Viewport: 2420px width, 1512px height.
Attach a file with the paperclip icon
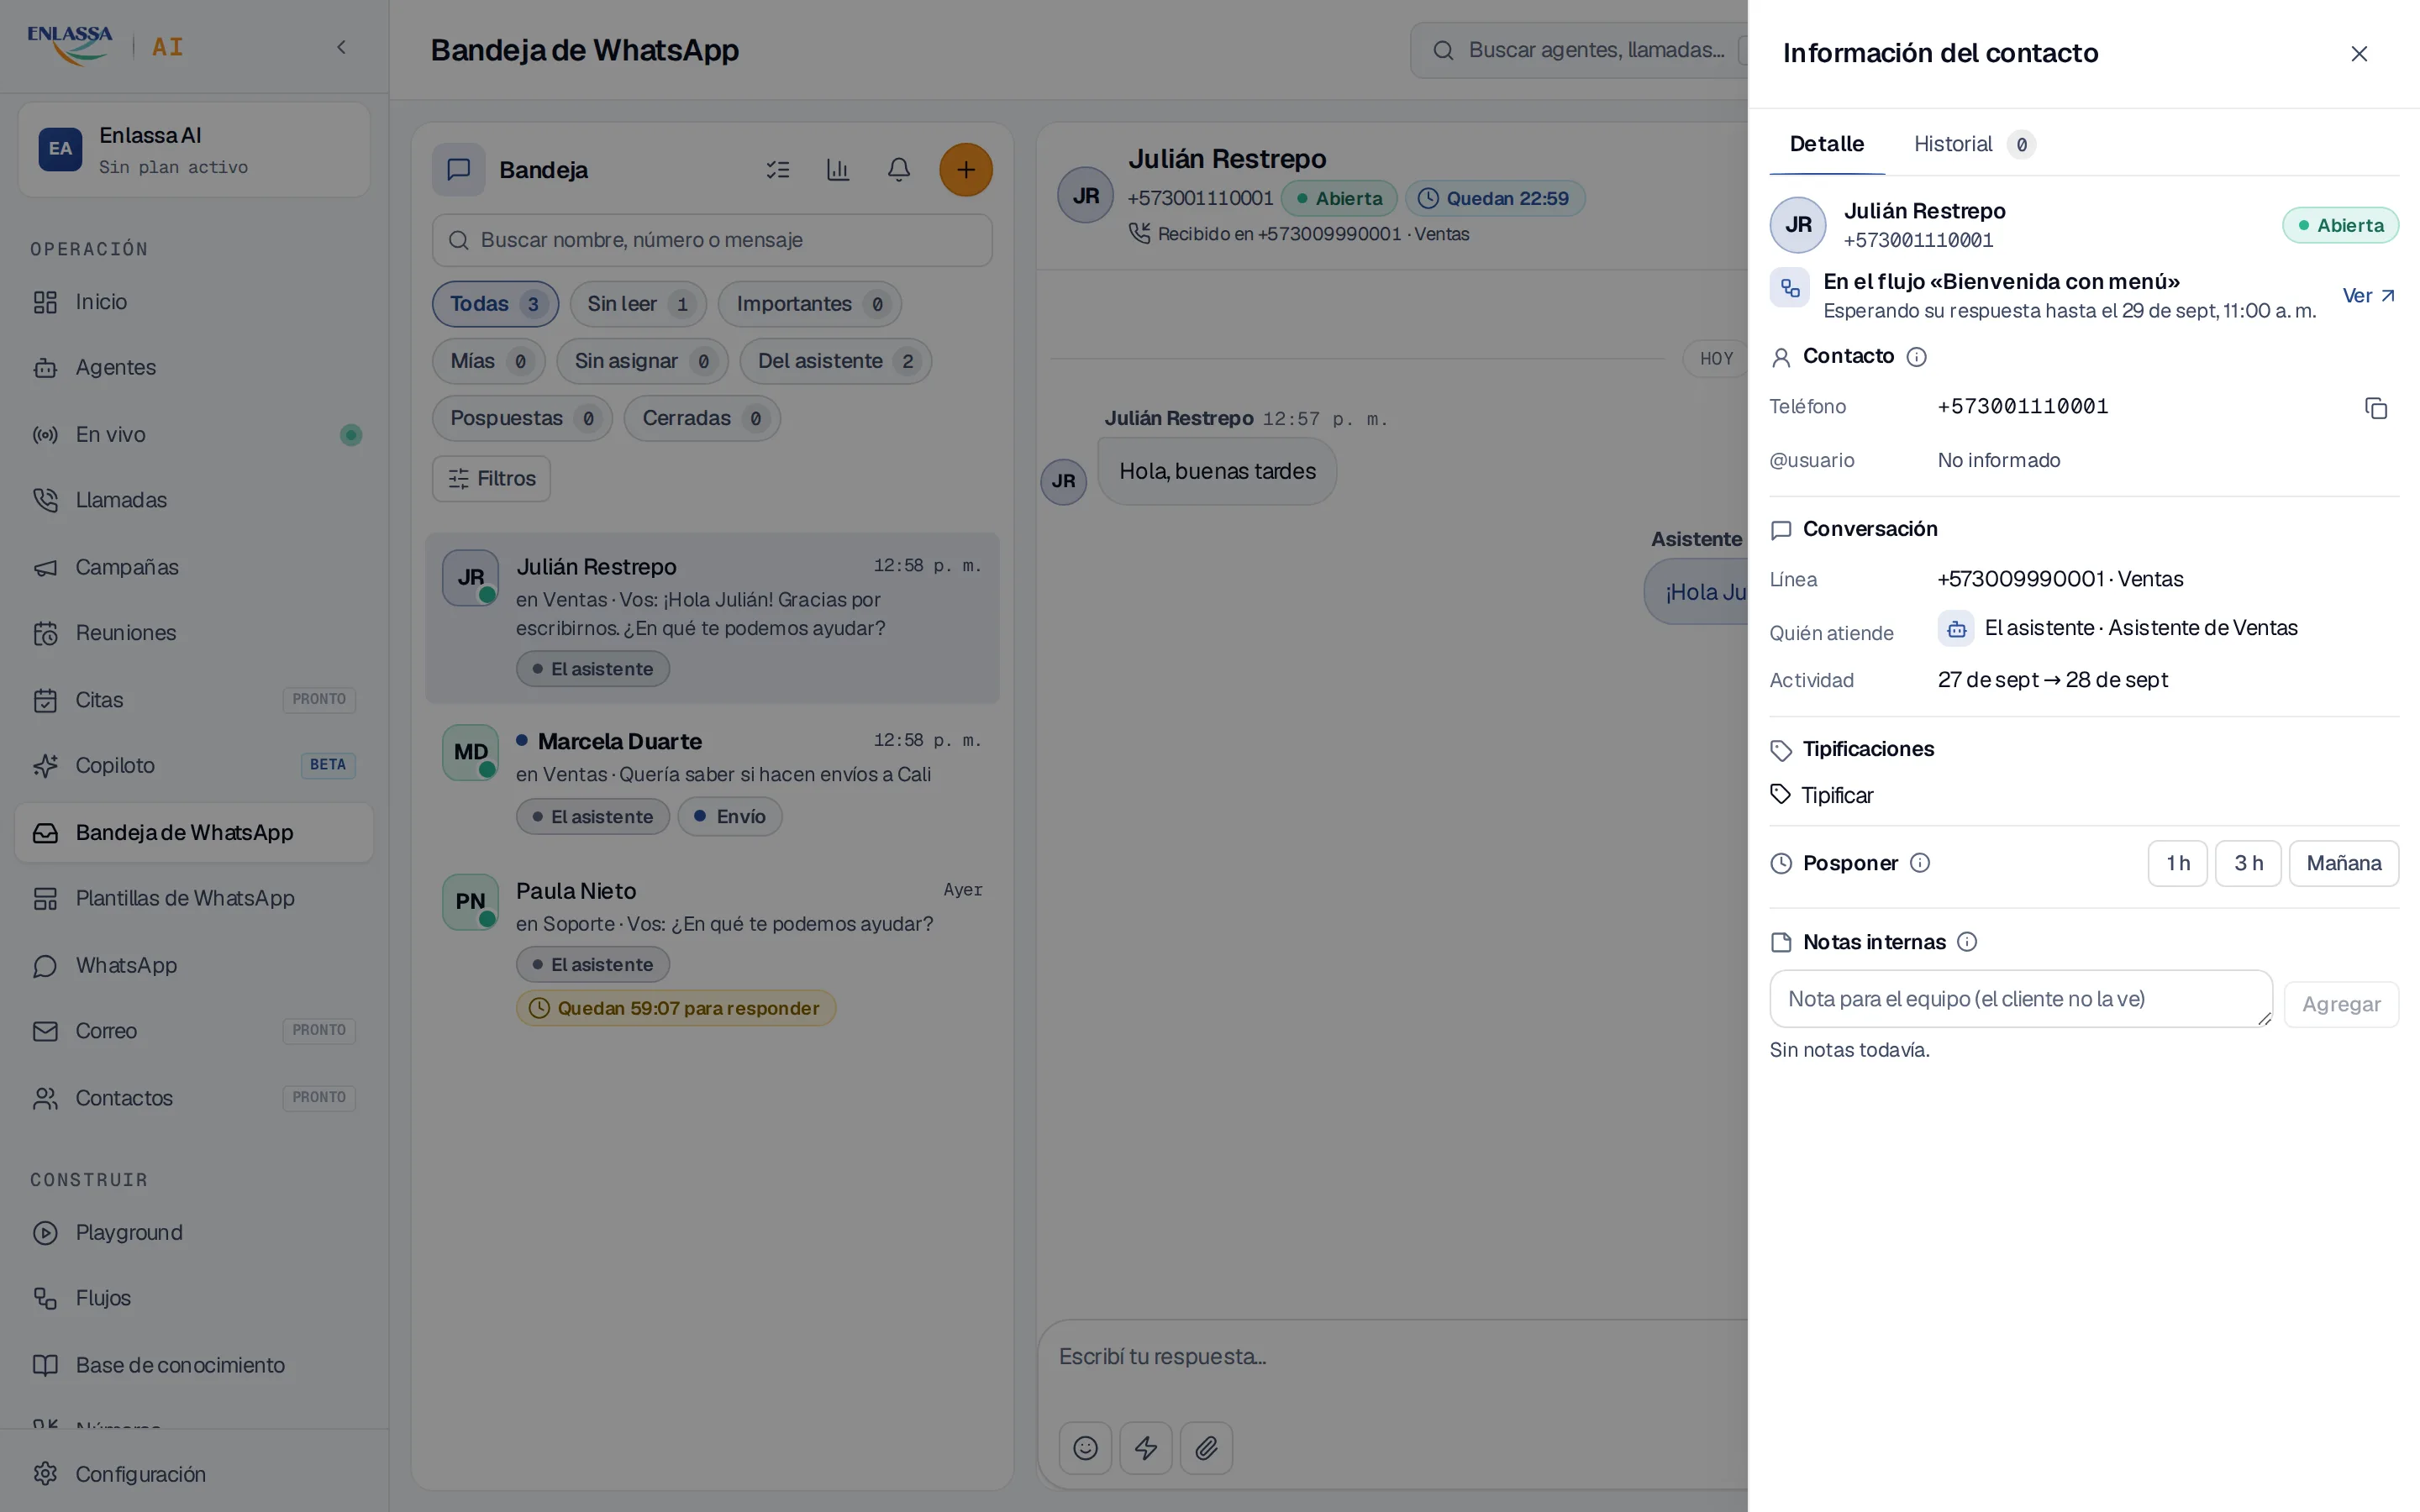click(1206, 1448)
